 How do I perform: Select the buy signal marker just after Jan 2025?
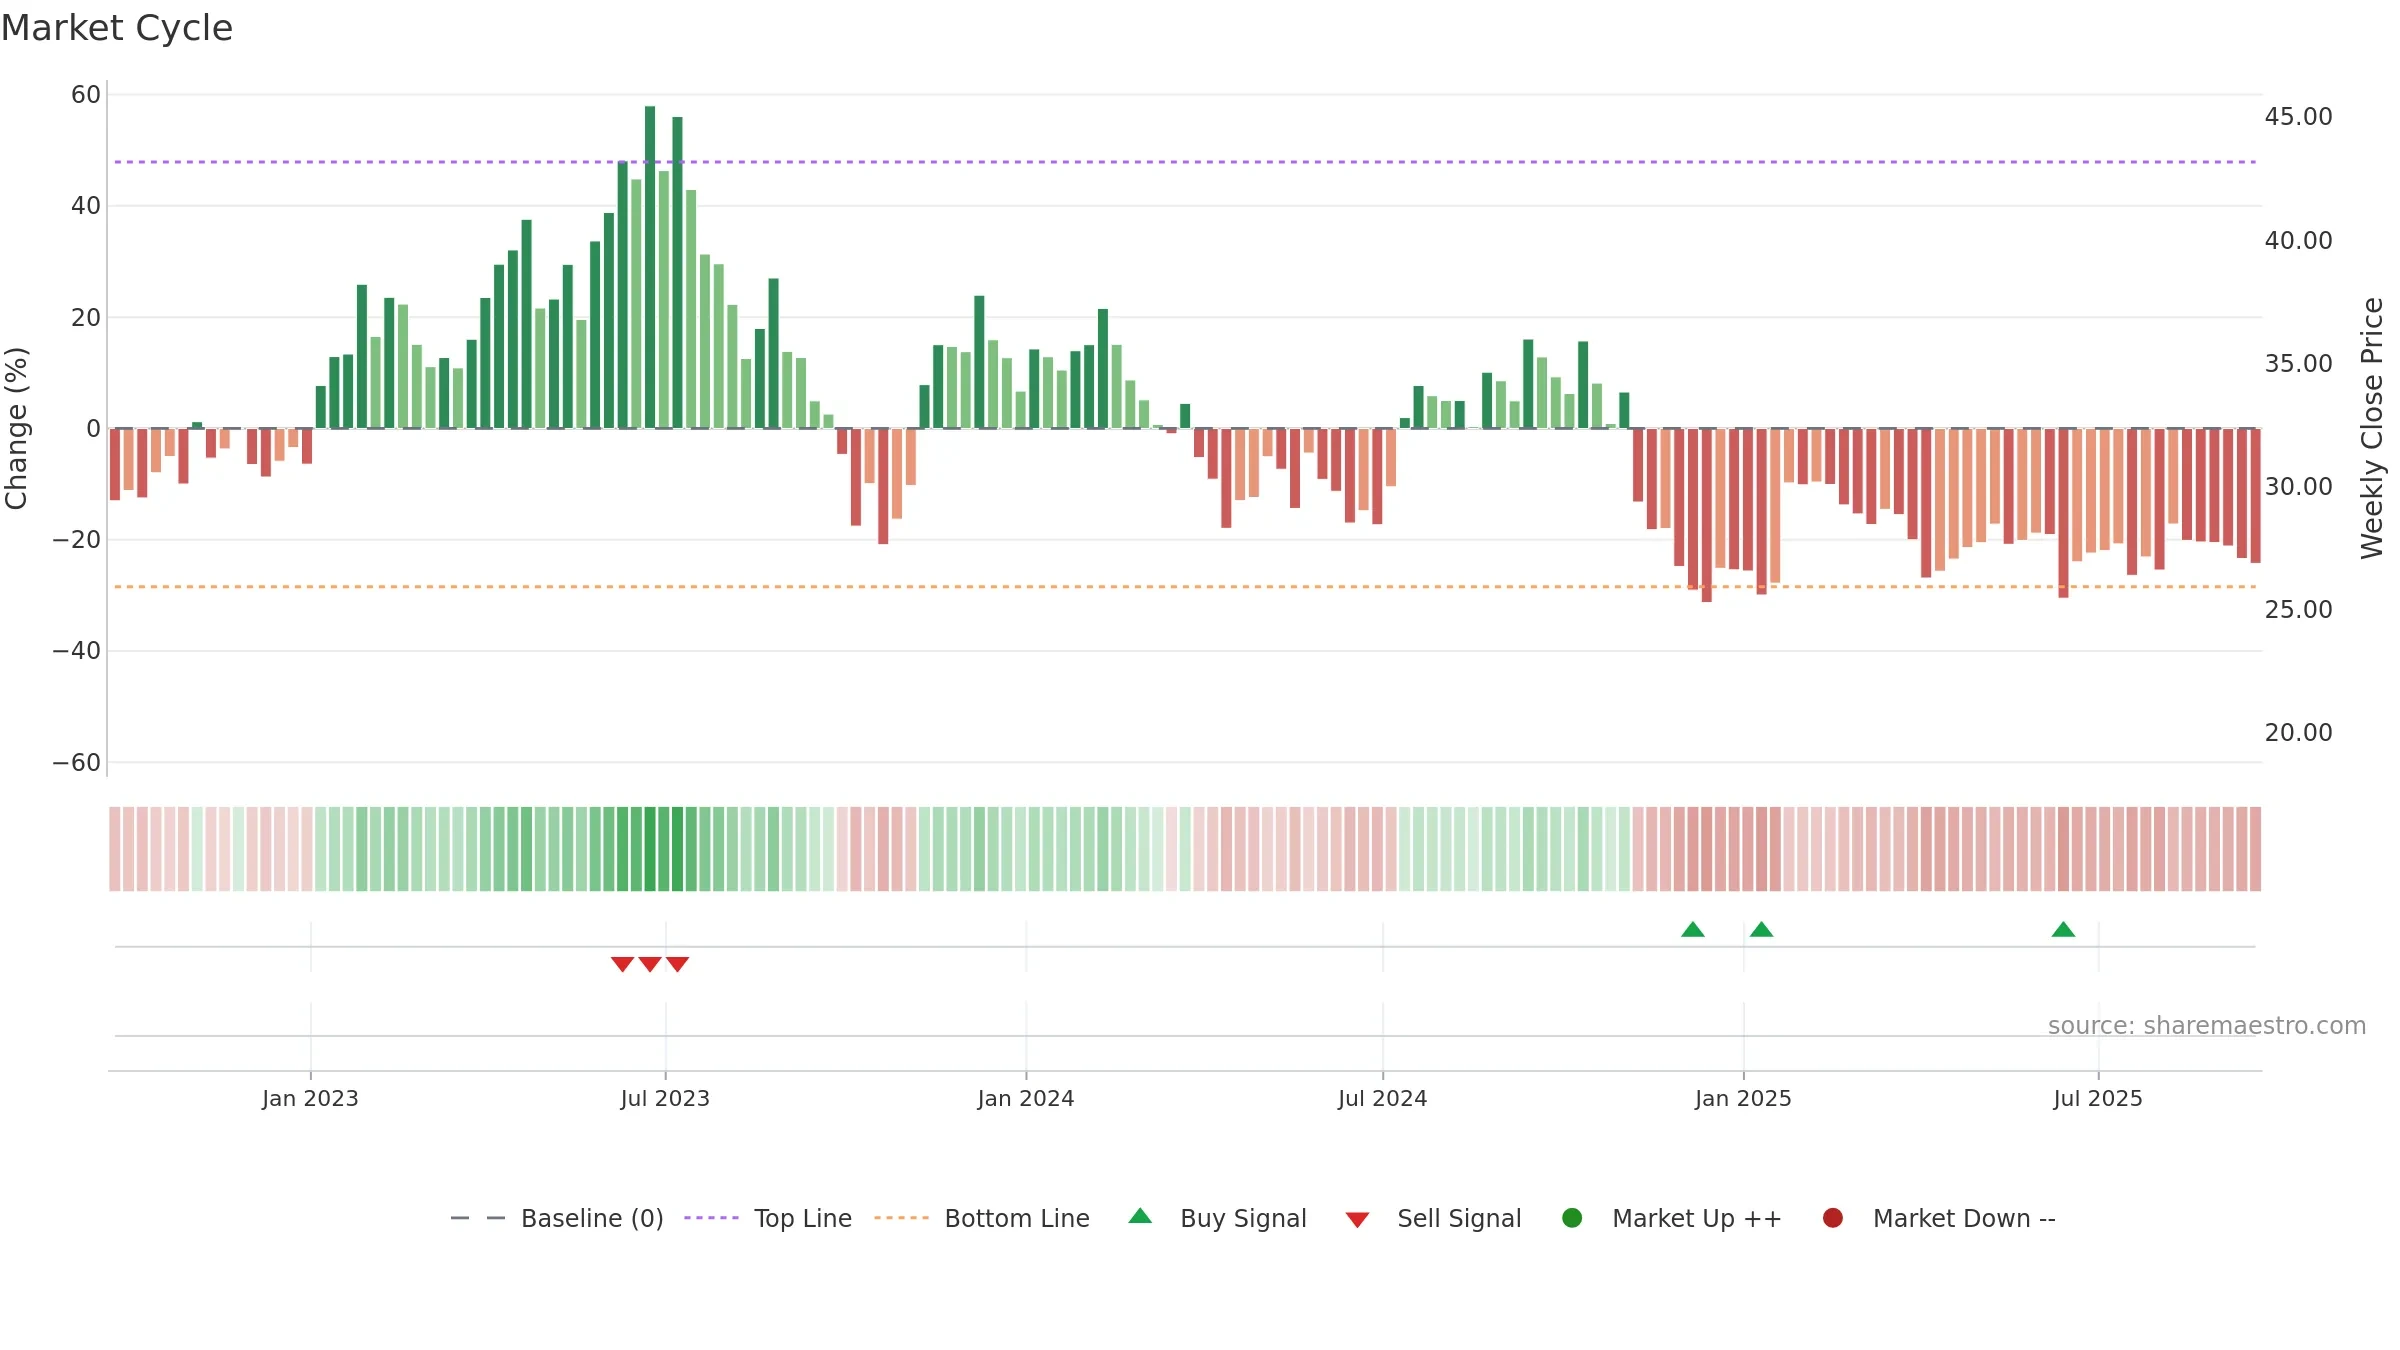click(x=1762, y=930)
